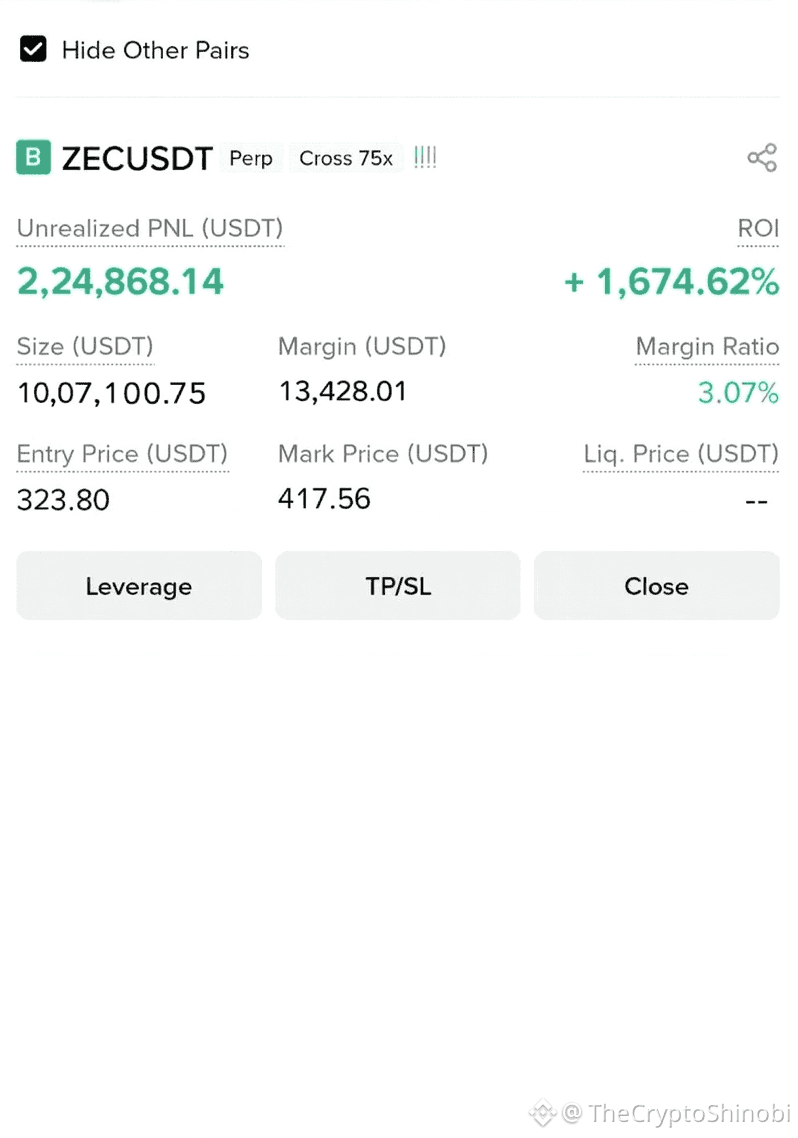Screen dimensions: 798x1138
Task: Open the Leverage adjustment button
Action: tap(139, 586)
